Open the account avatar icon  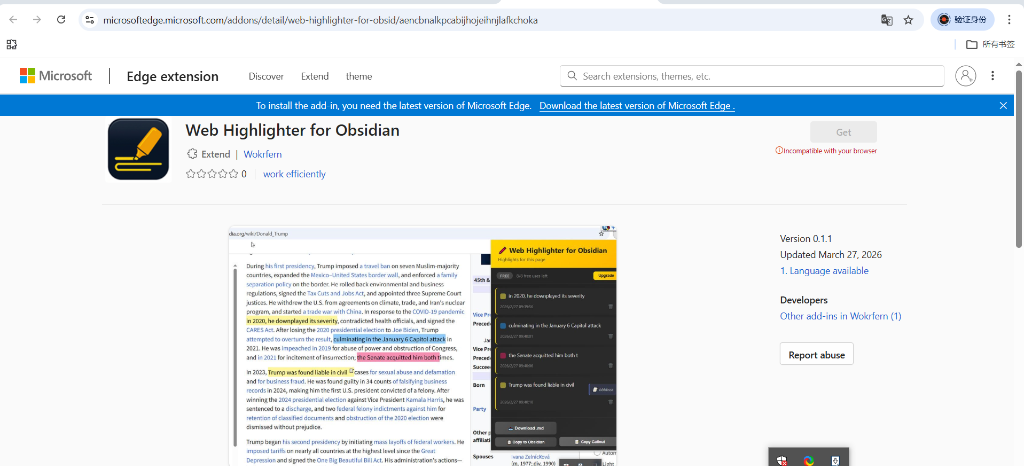[965, 76]
